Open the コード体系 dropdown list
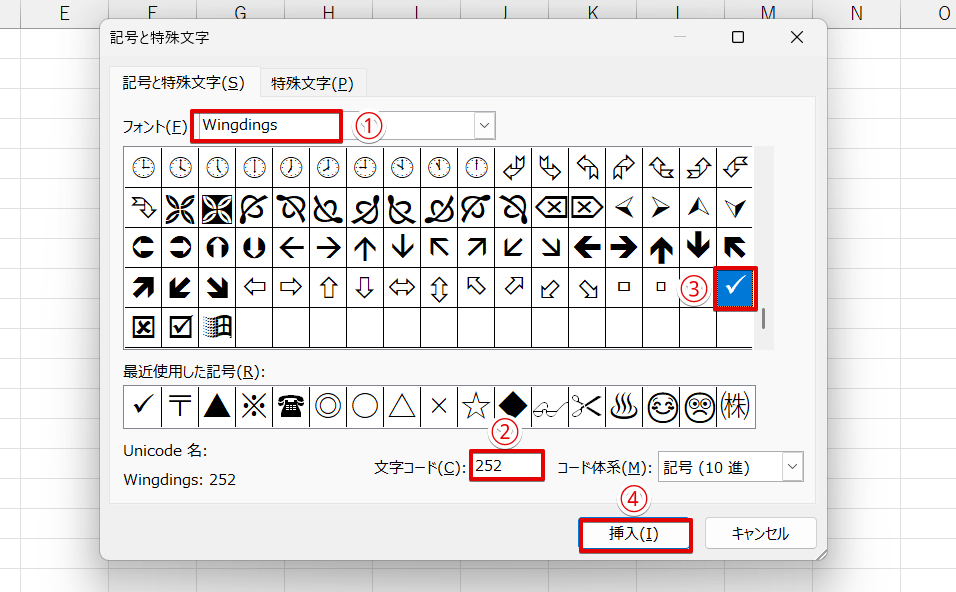 tap(792, 467)
